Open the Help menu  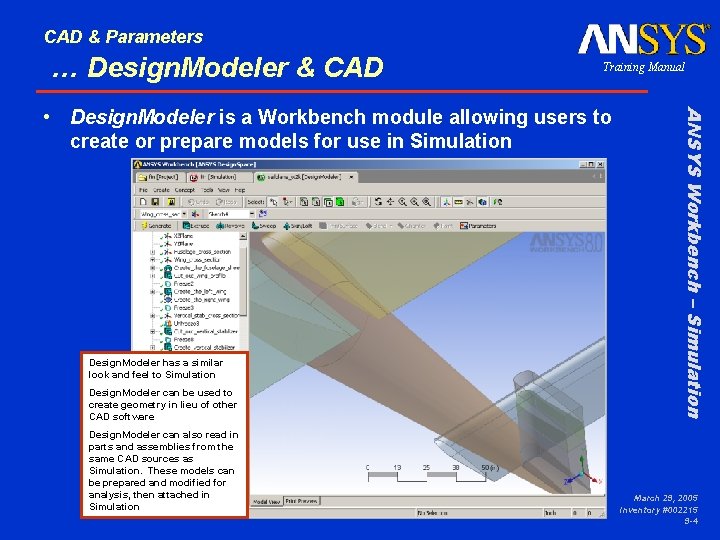[240, 190]
